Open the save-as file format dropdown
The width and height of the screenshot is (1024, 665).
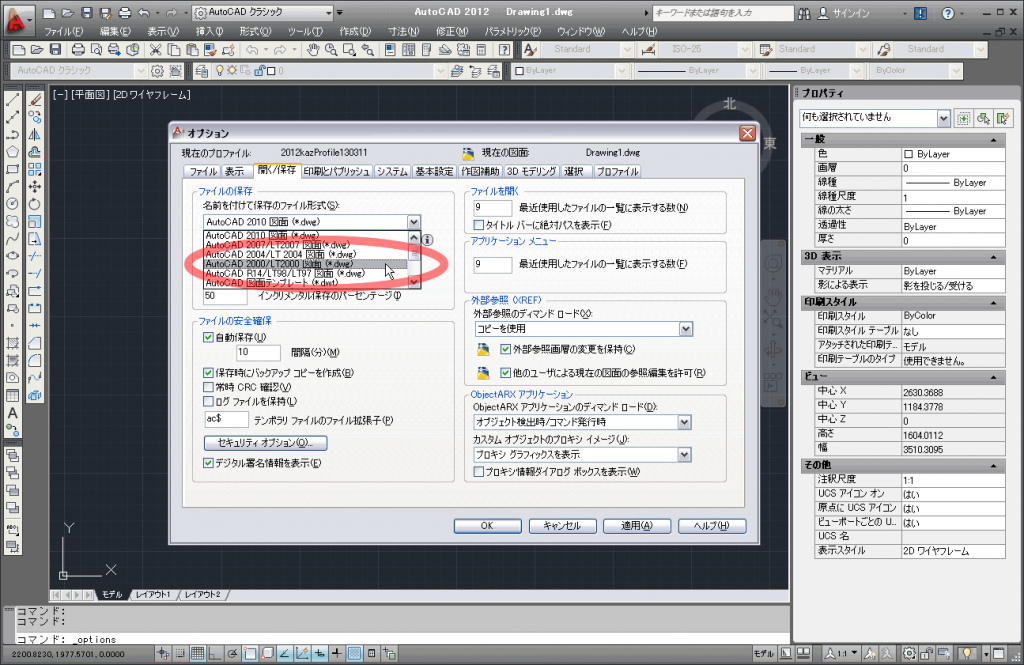pos(413,222)
